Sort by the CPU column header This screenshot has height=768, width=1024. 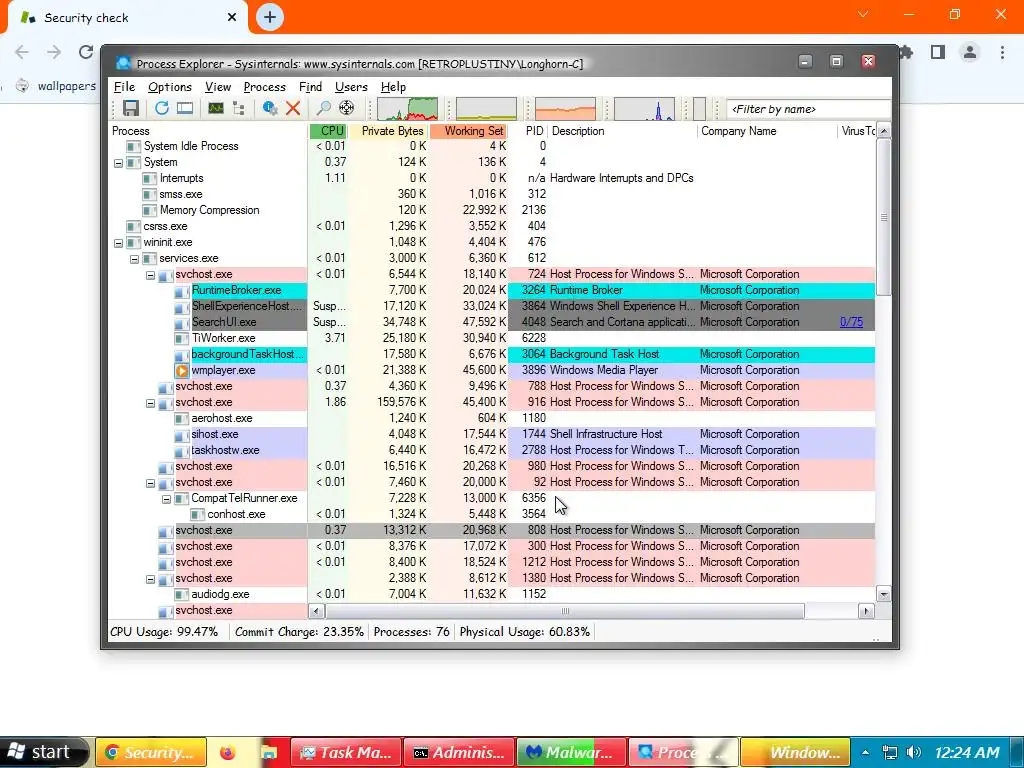(x=328, y=131)
